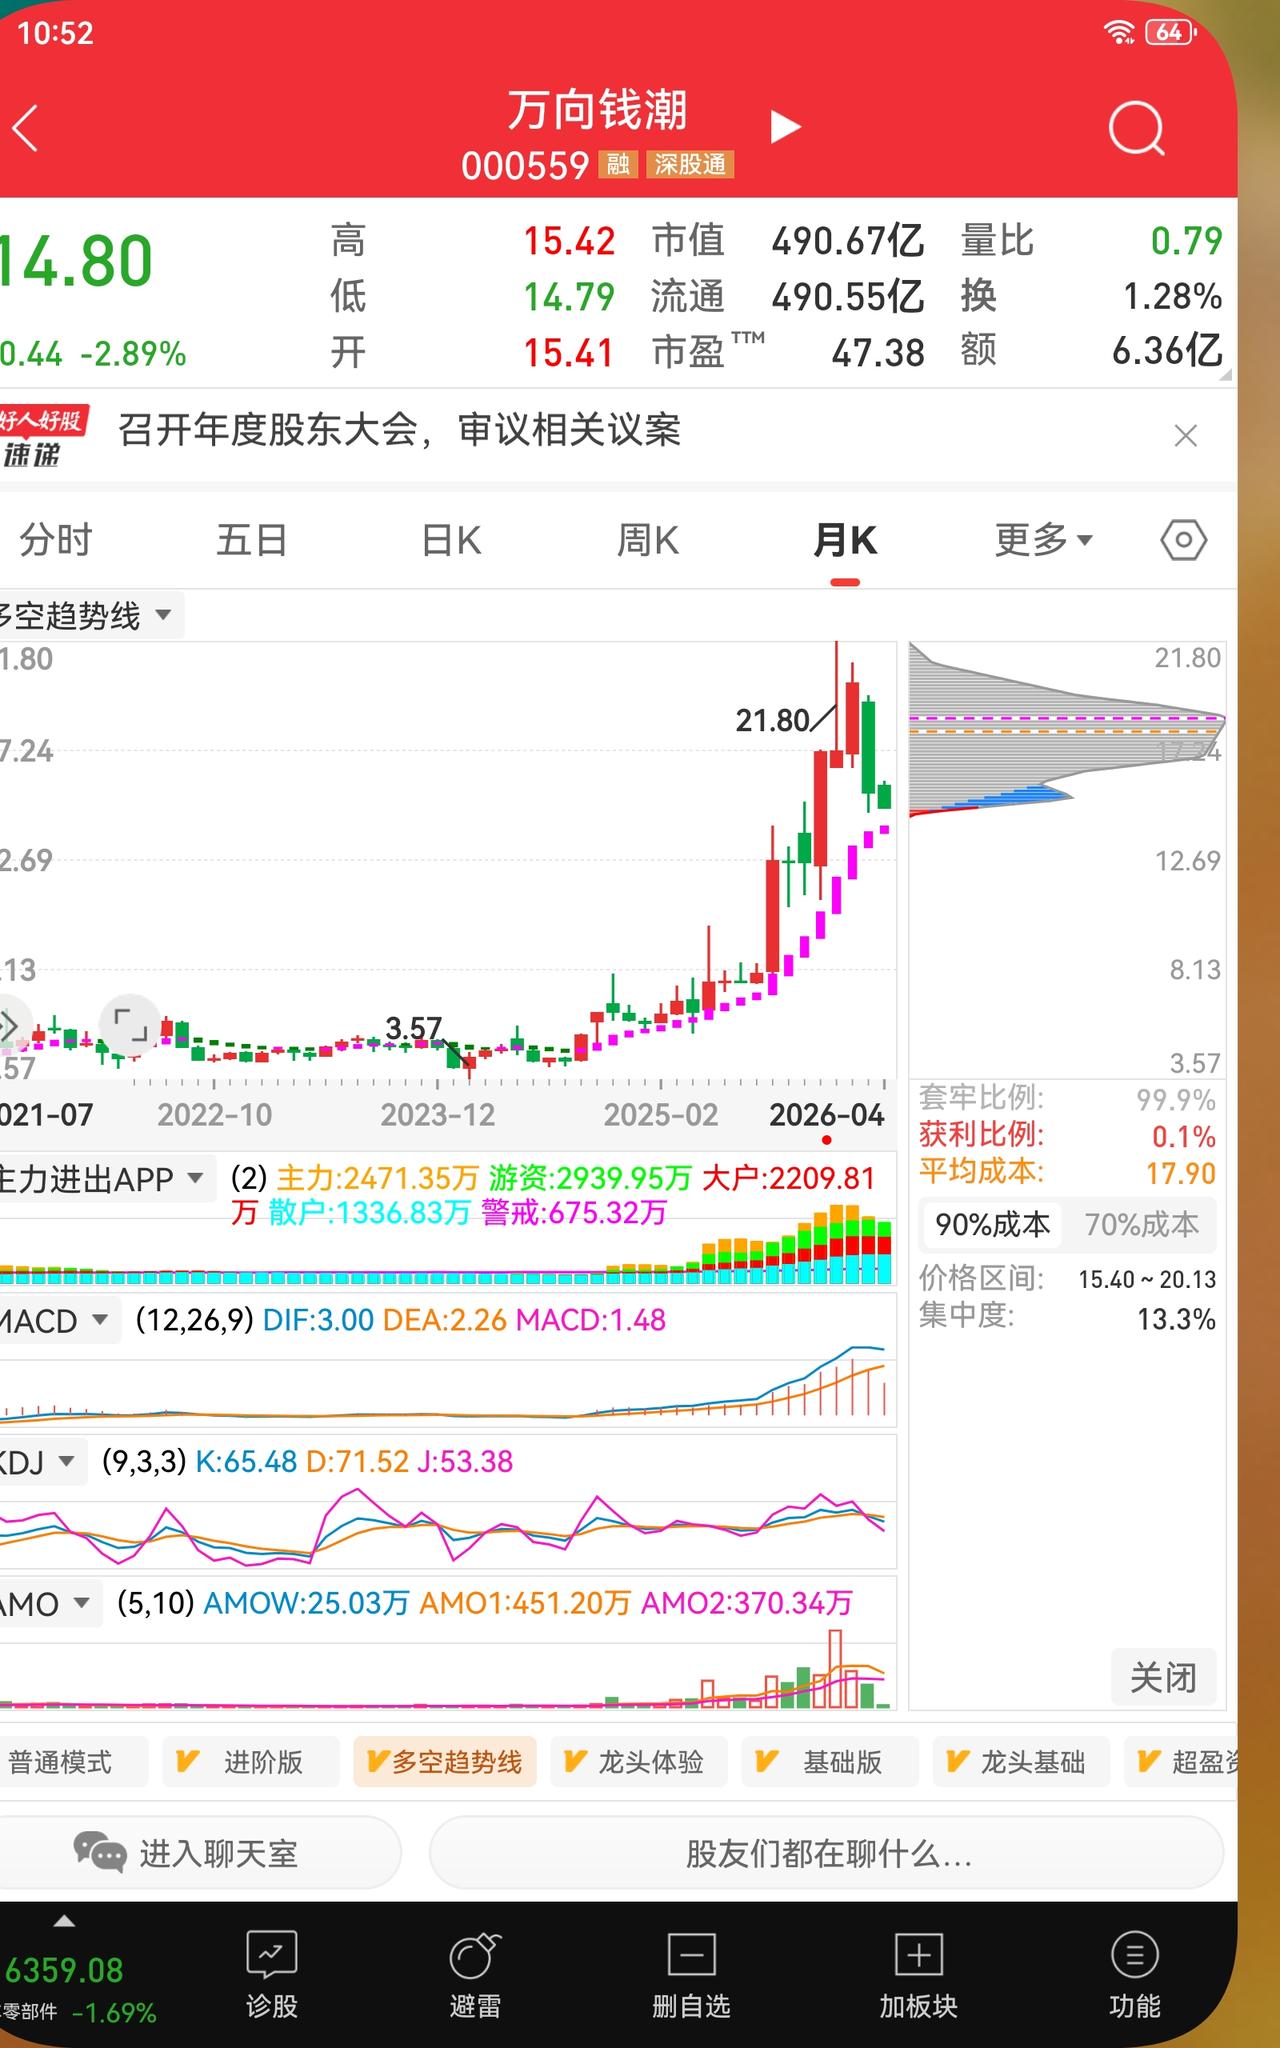
Task: Tap the fullscreen expand icon on chart
Action: pyautogui.click(x=130, y=1025)
